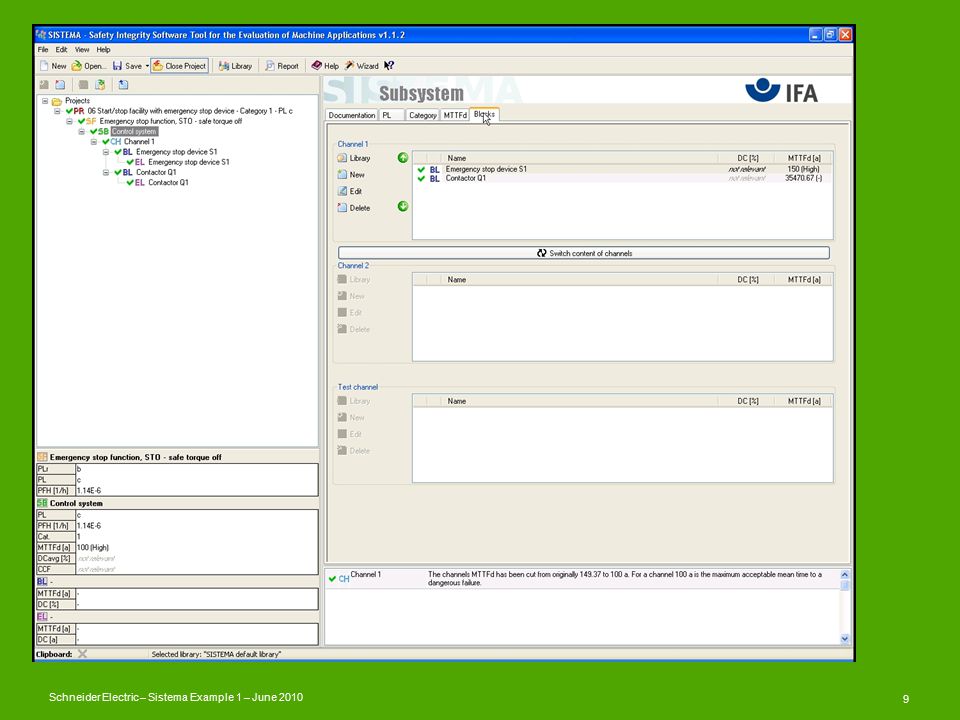Click the DC [%] column header in Channel 1 table

pyautogui.click(x=748, y=158)
